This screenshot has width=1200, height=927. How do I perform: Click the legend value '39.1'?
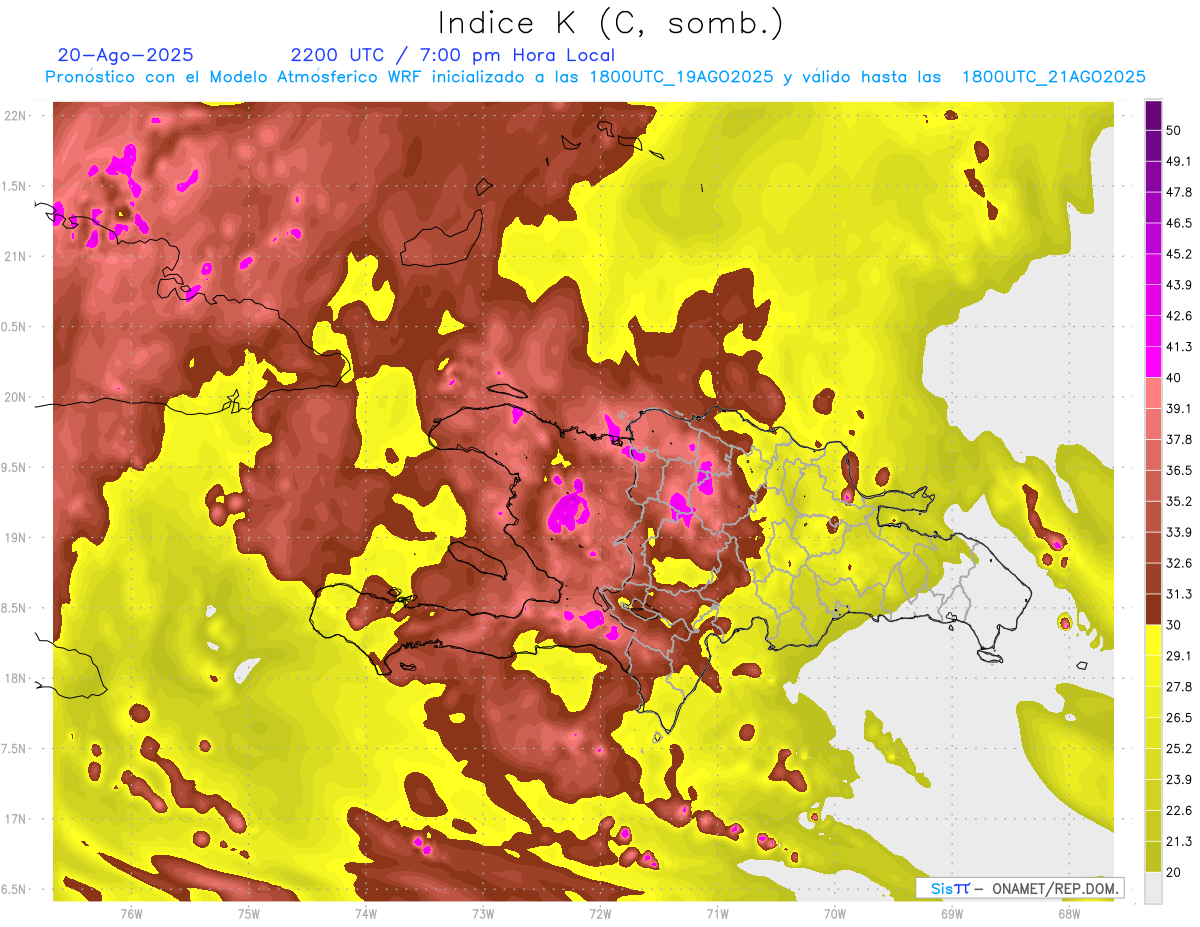(1179, 408)
